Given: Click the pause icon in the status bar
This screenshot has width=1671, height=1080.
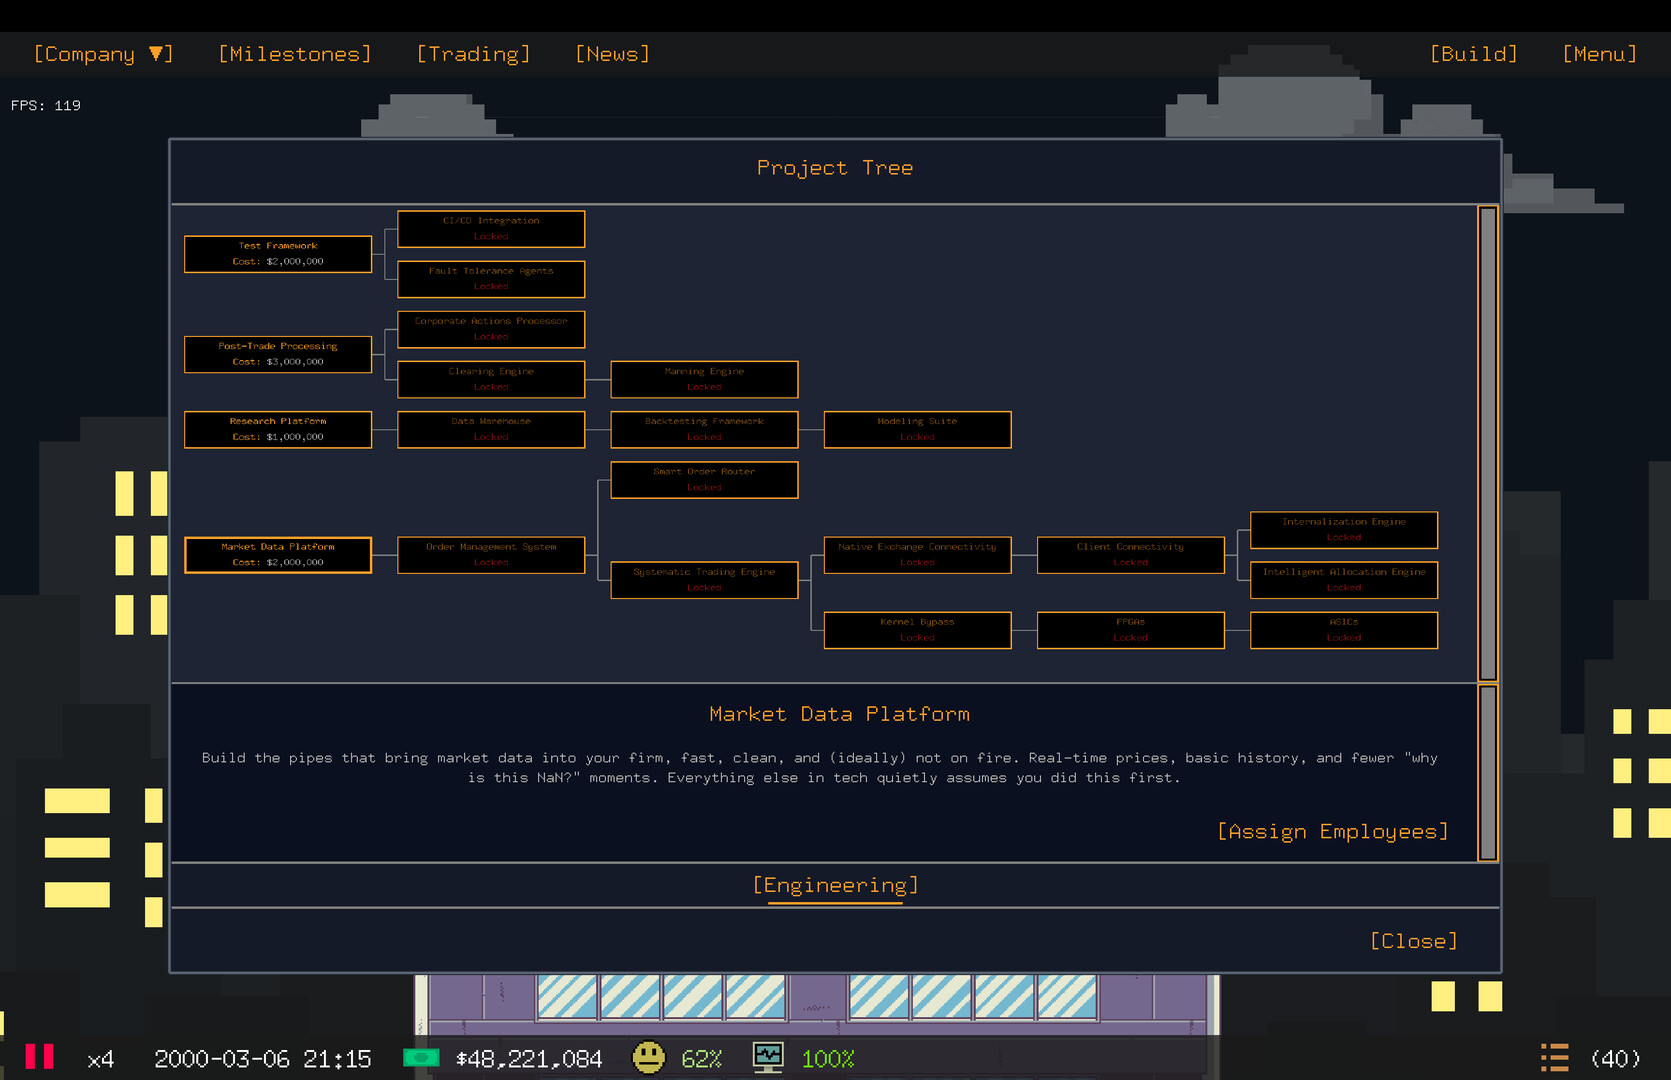Looking at the screenshot, I should (x=40, y=1058).
